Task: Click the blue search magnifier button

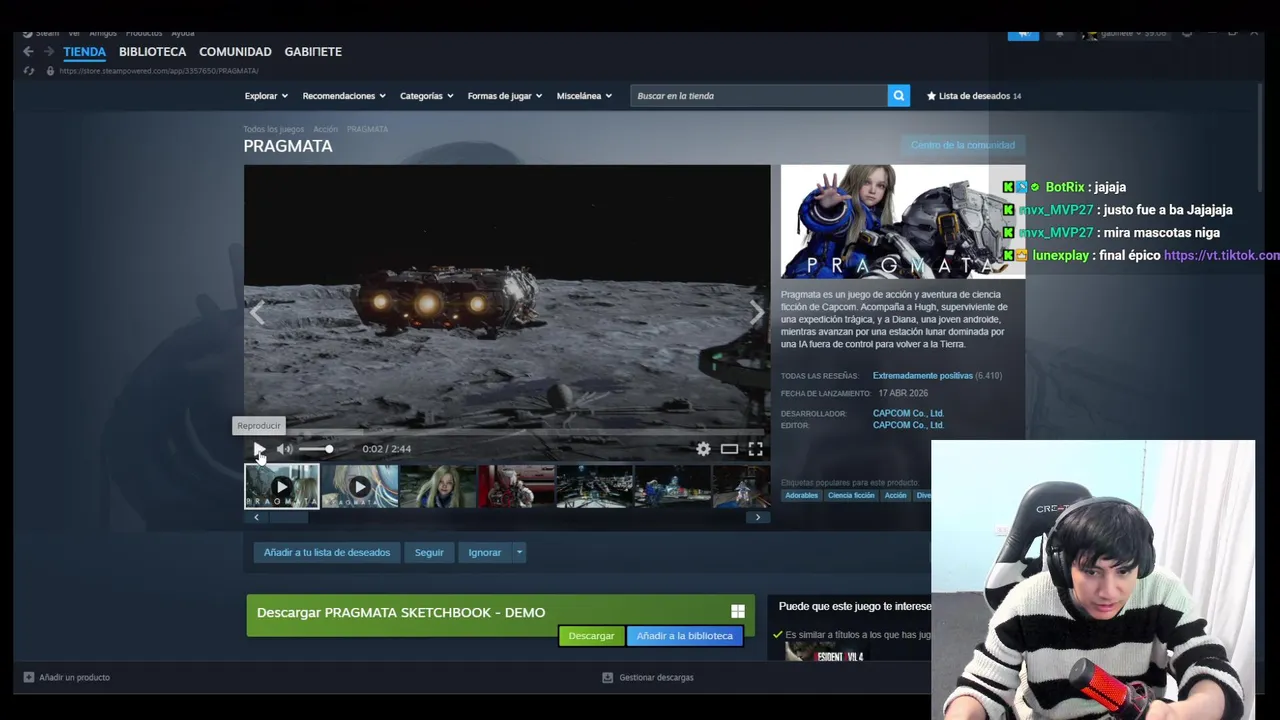Action: pyautogui.click(x=899, y=96)
